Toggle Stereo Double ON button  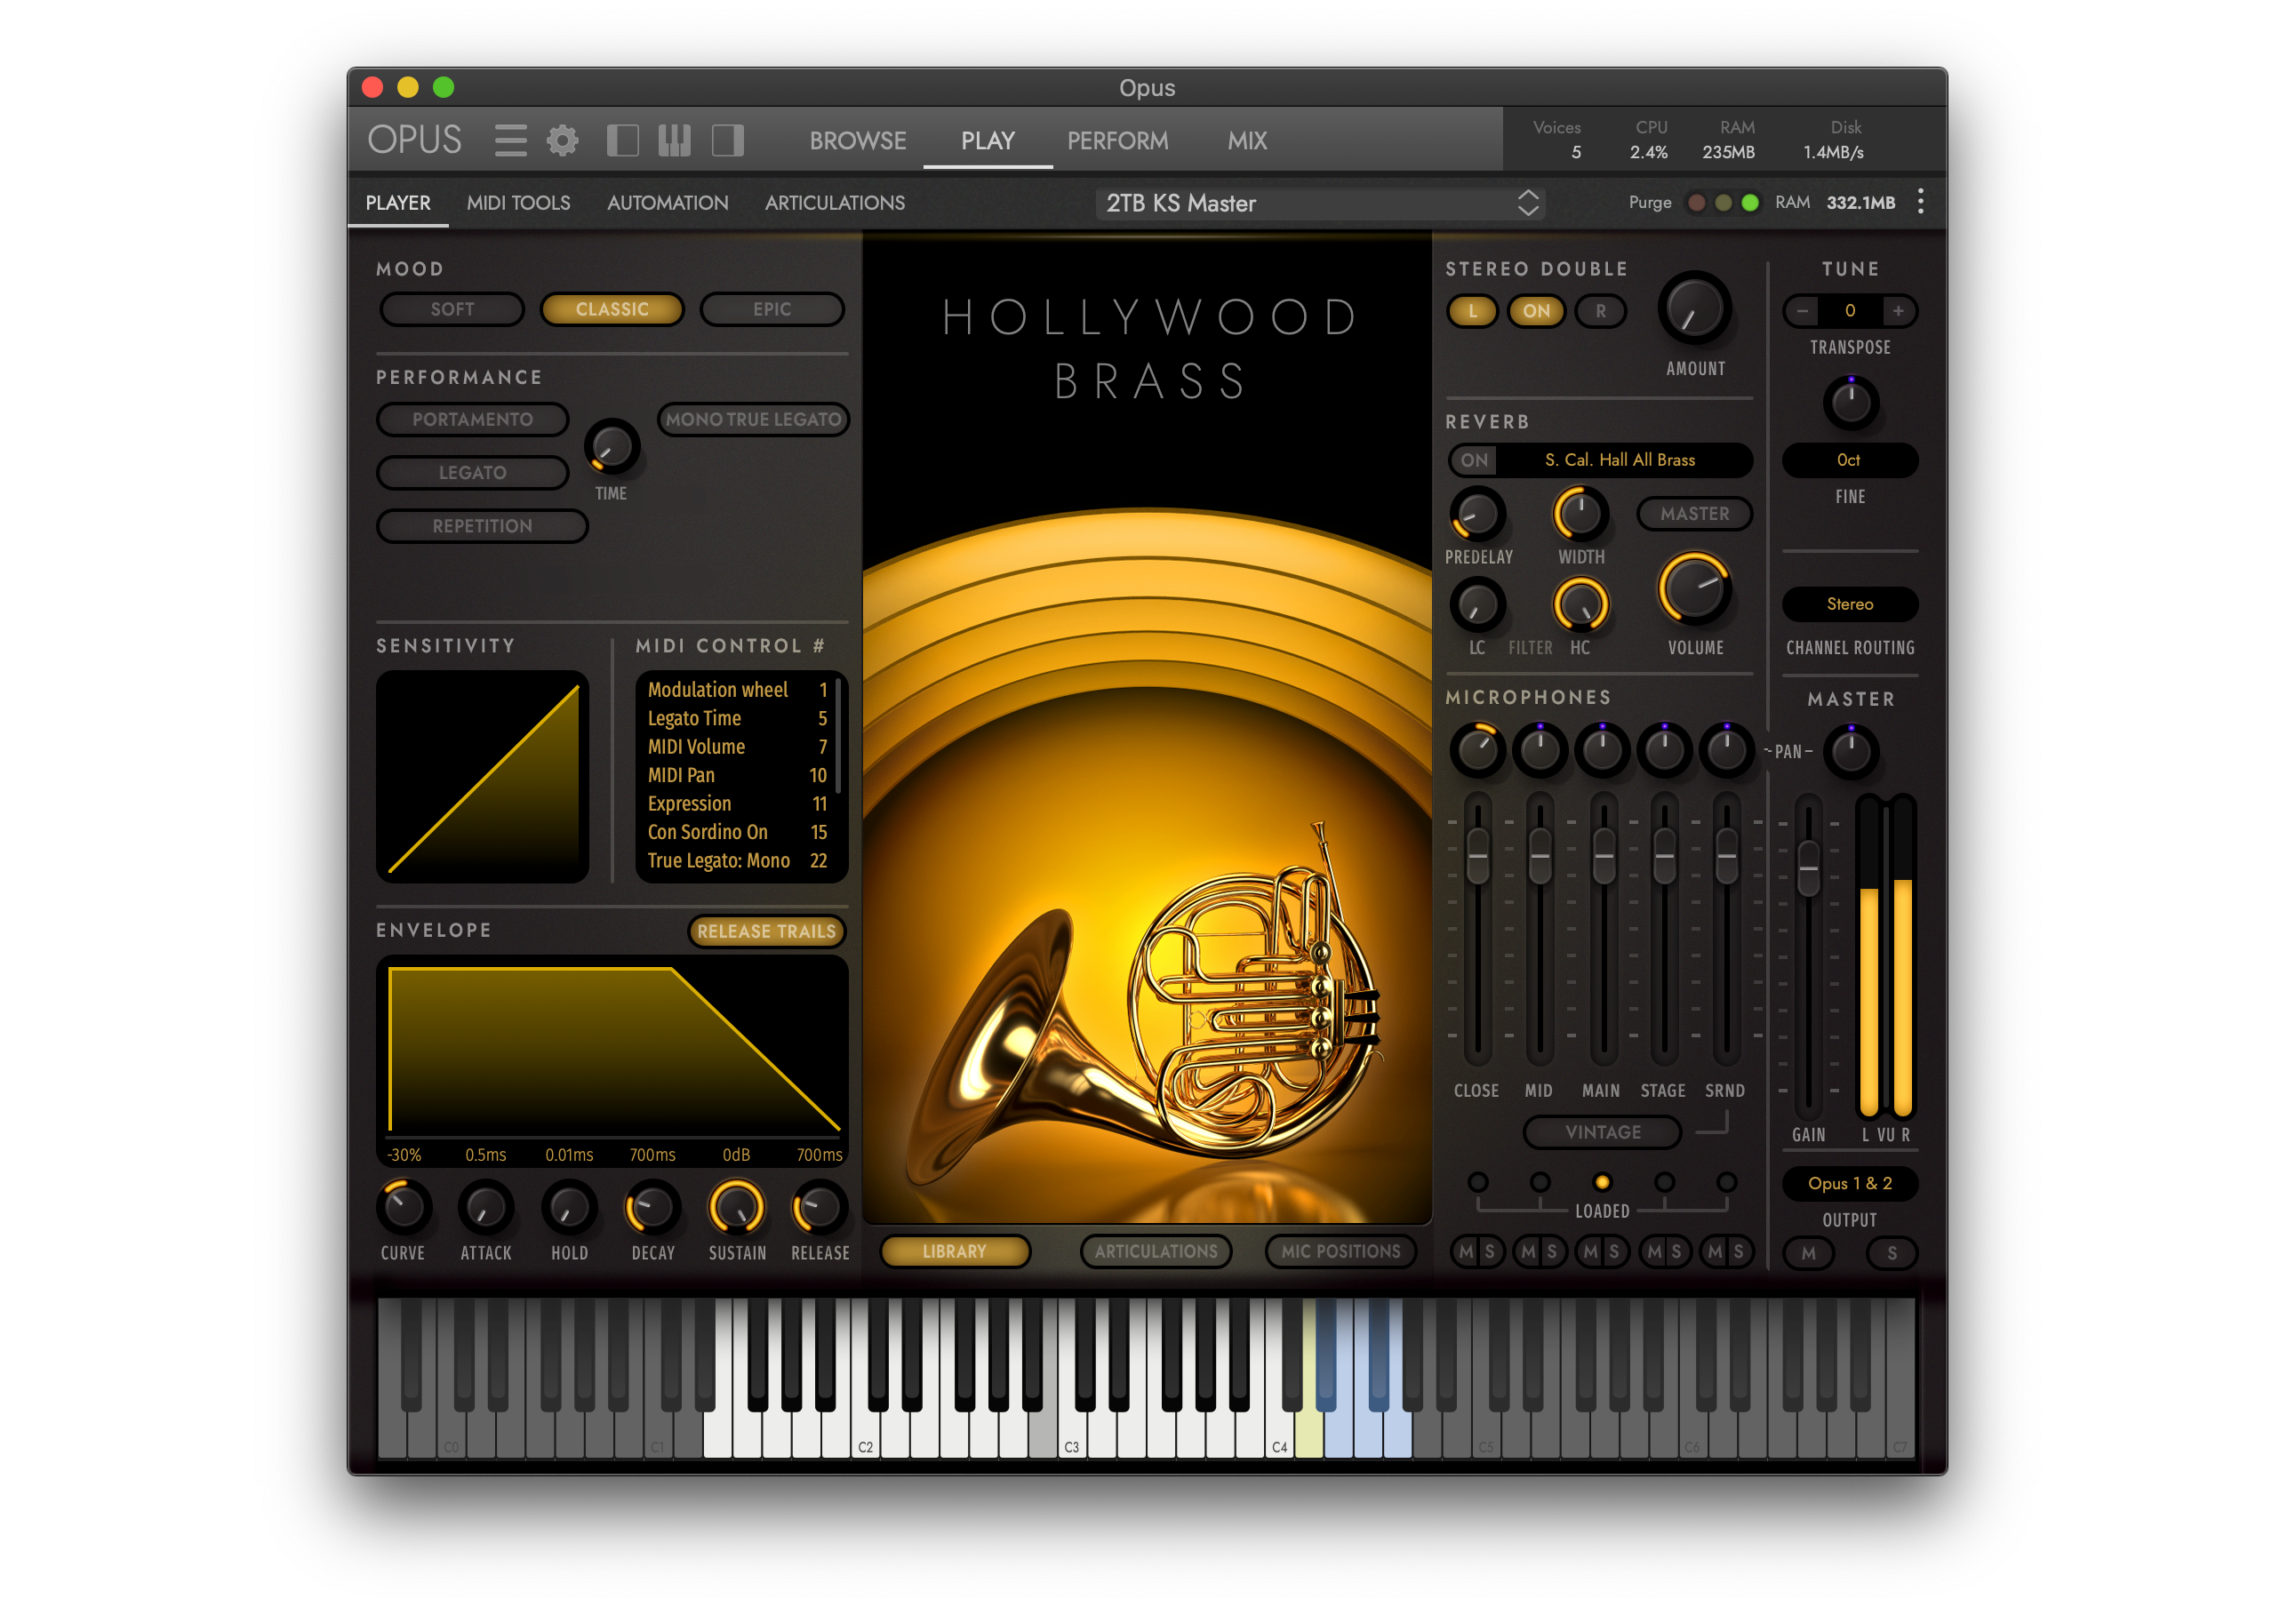(x=1536, y=311)
